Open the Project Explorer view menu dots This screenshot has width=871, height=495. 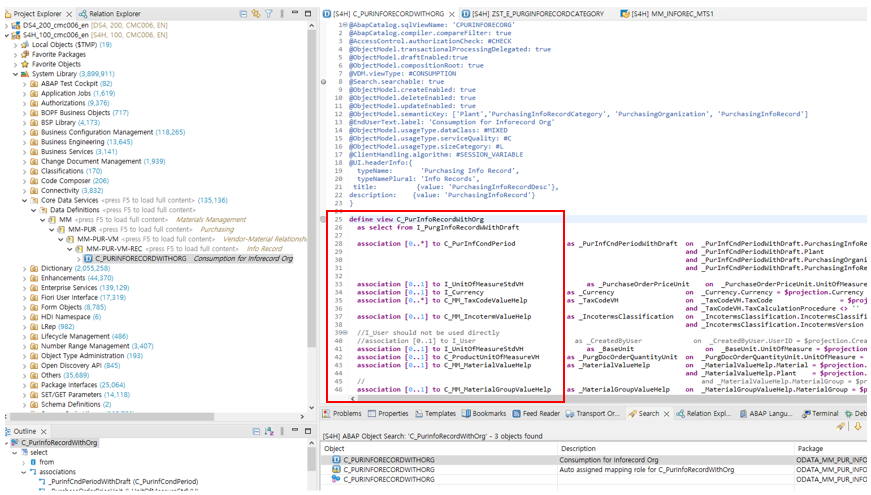(x=282, y=13)
